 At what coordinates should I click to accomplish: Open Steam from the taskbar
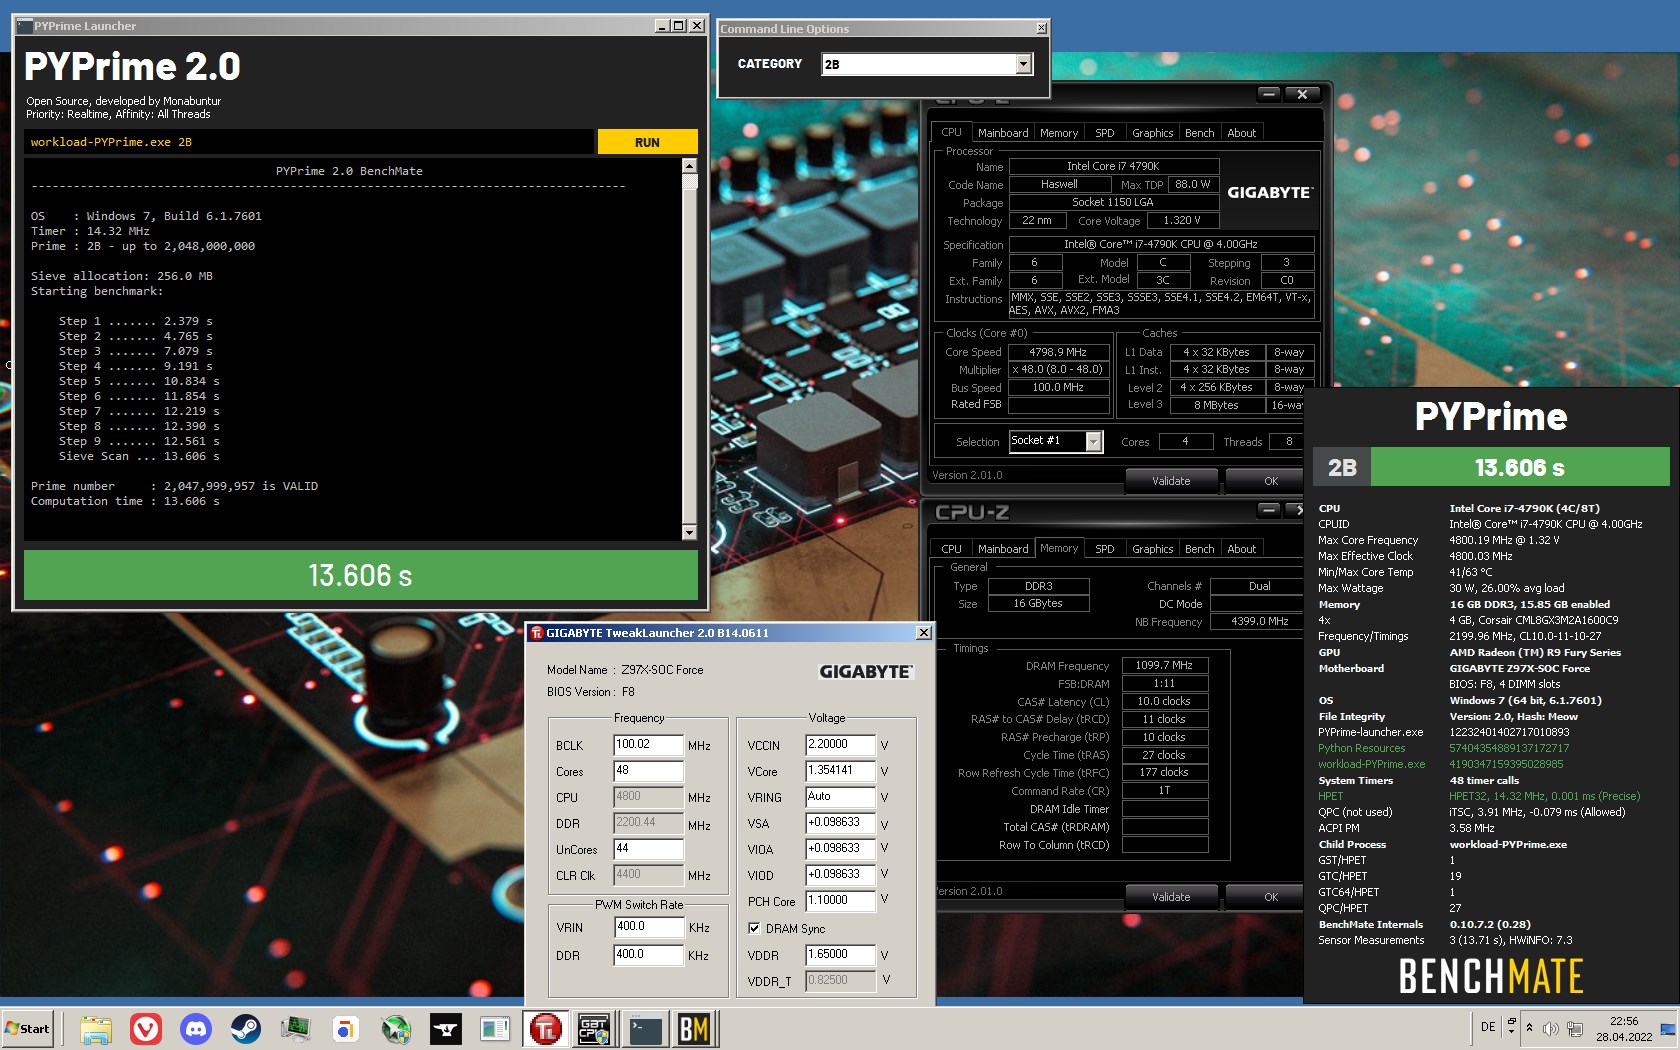245,1029
